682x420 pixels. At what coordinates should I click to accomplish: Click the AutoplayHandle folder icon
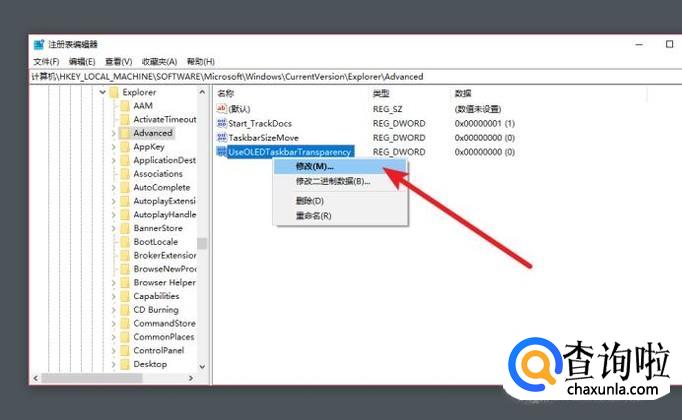coord(125,214)
